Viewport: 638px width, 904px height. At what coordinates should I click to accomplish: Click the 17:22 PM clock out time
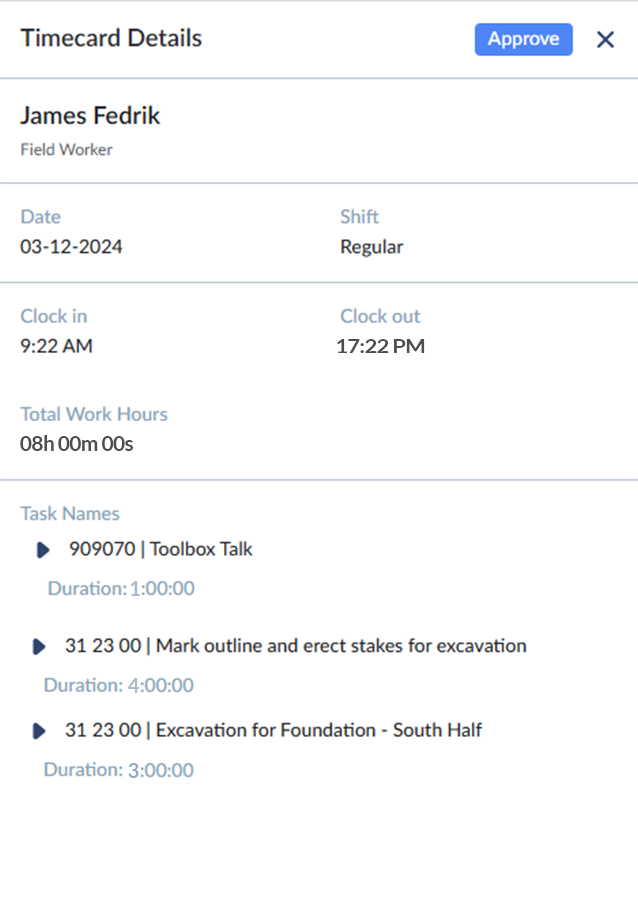pos(380,346)
